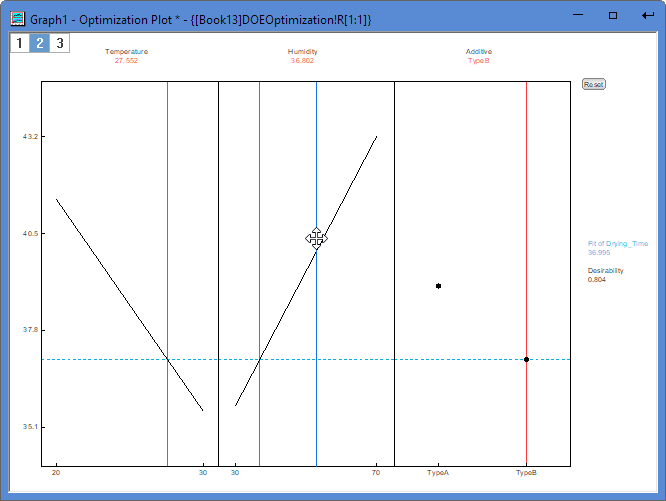Select the TypeB data point
This screenshot has height=501, width=666.
coord(527,360)
